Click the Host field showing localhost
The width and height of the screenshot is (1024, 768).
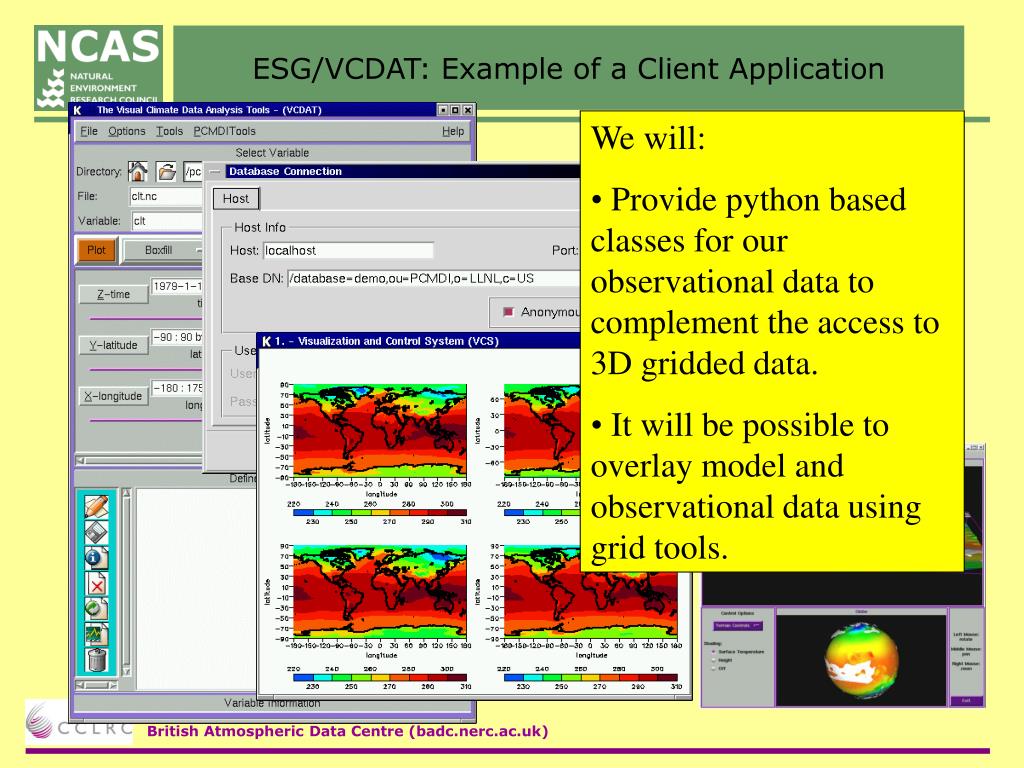click(349, 250)
